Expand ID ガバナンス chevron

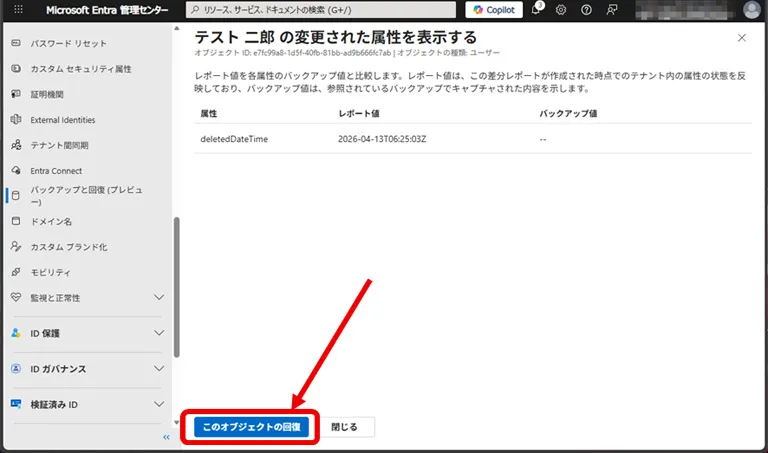(x=159, y=368)
